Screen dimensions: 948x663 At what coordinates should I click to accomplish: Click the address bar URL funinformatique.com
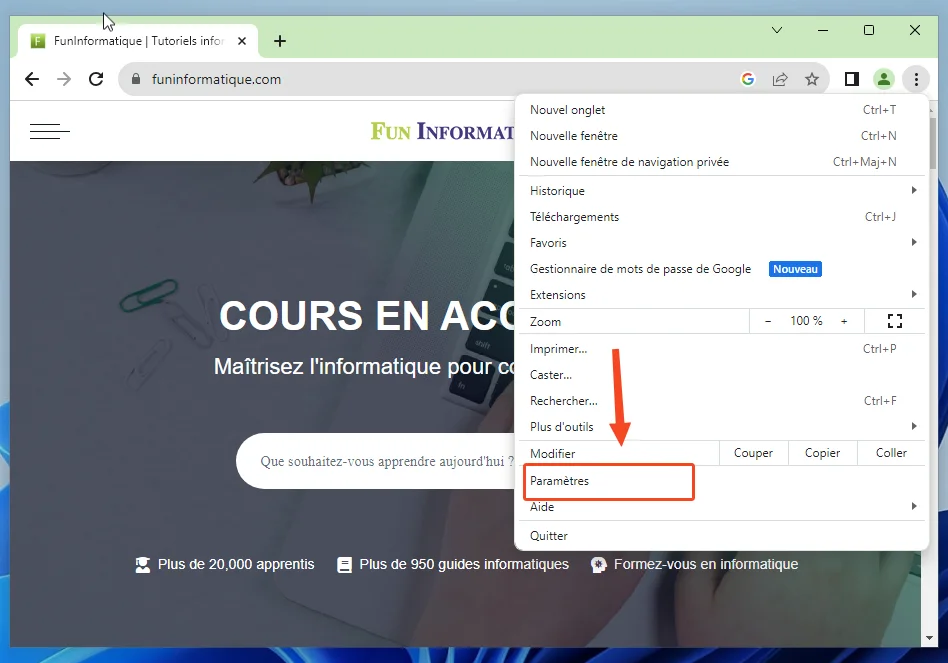216,79
